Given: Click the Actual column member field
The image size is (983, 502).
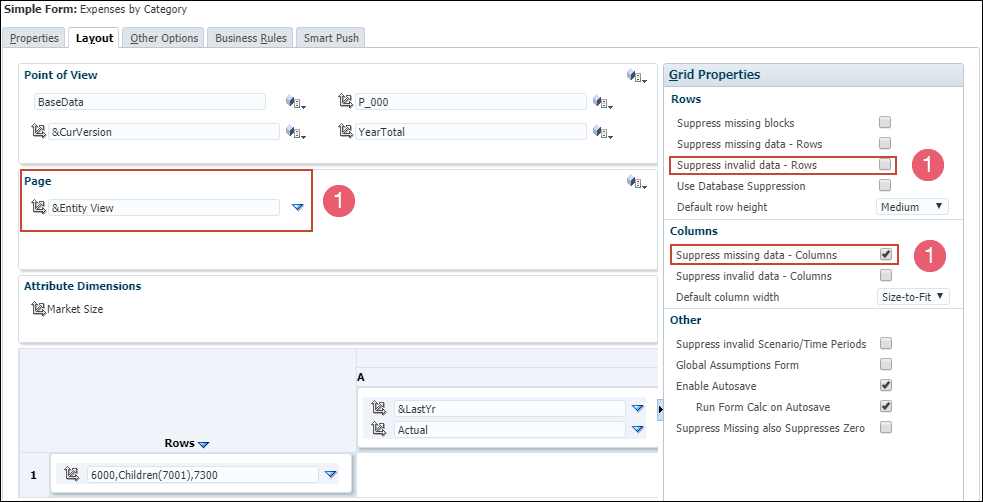Looking at the screenshot, I should click(x=510, y=430).
